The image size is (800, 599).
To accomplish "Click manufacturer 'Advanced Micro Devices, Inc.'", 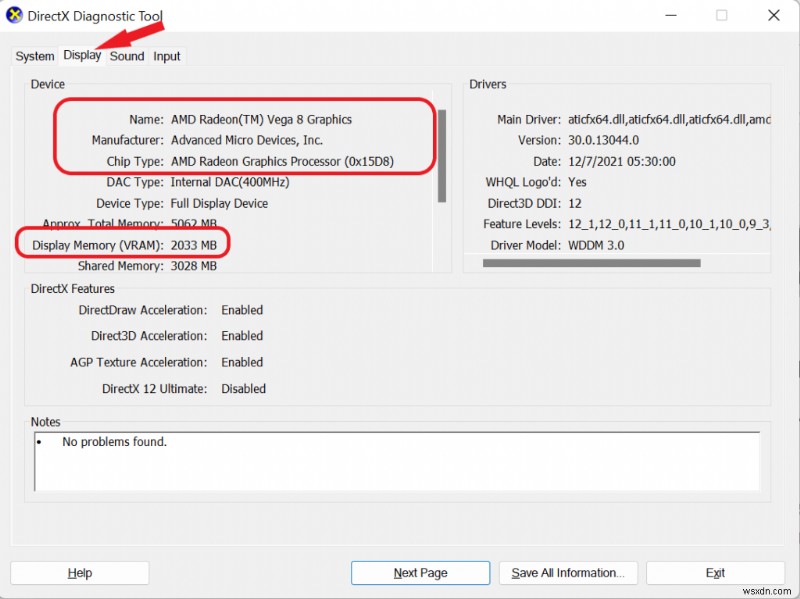I will [x=246, y=140].
